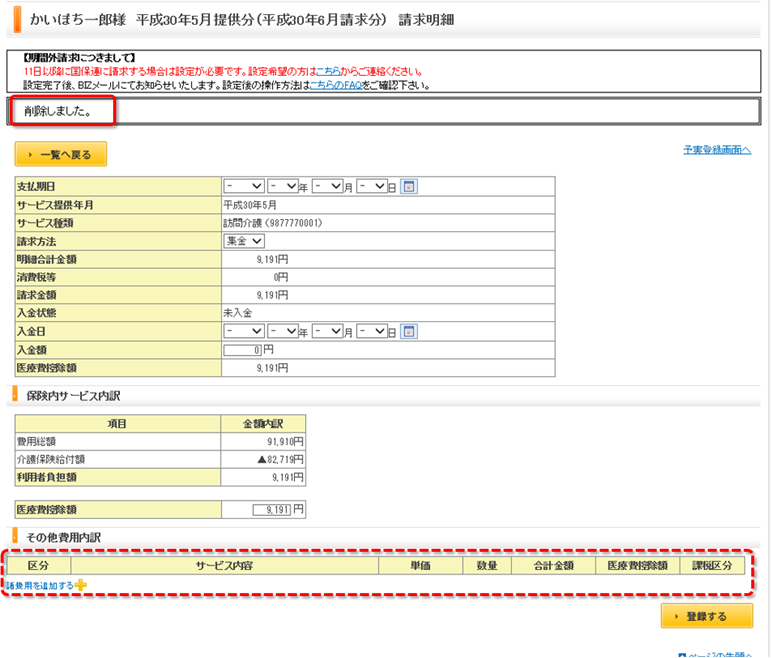Click the 削除しました。 message text
The height and width of the screenshot is (658, 771).
(58, 111)
